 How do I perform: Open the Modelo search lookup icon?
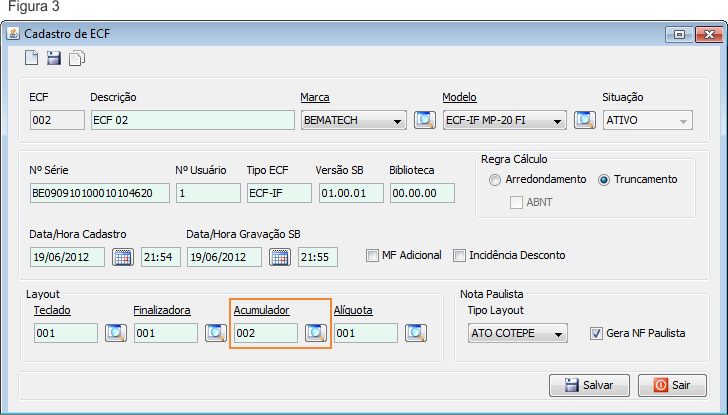584,120
